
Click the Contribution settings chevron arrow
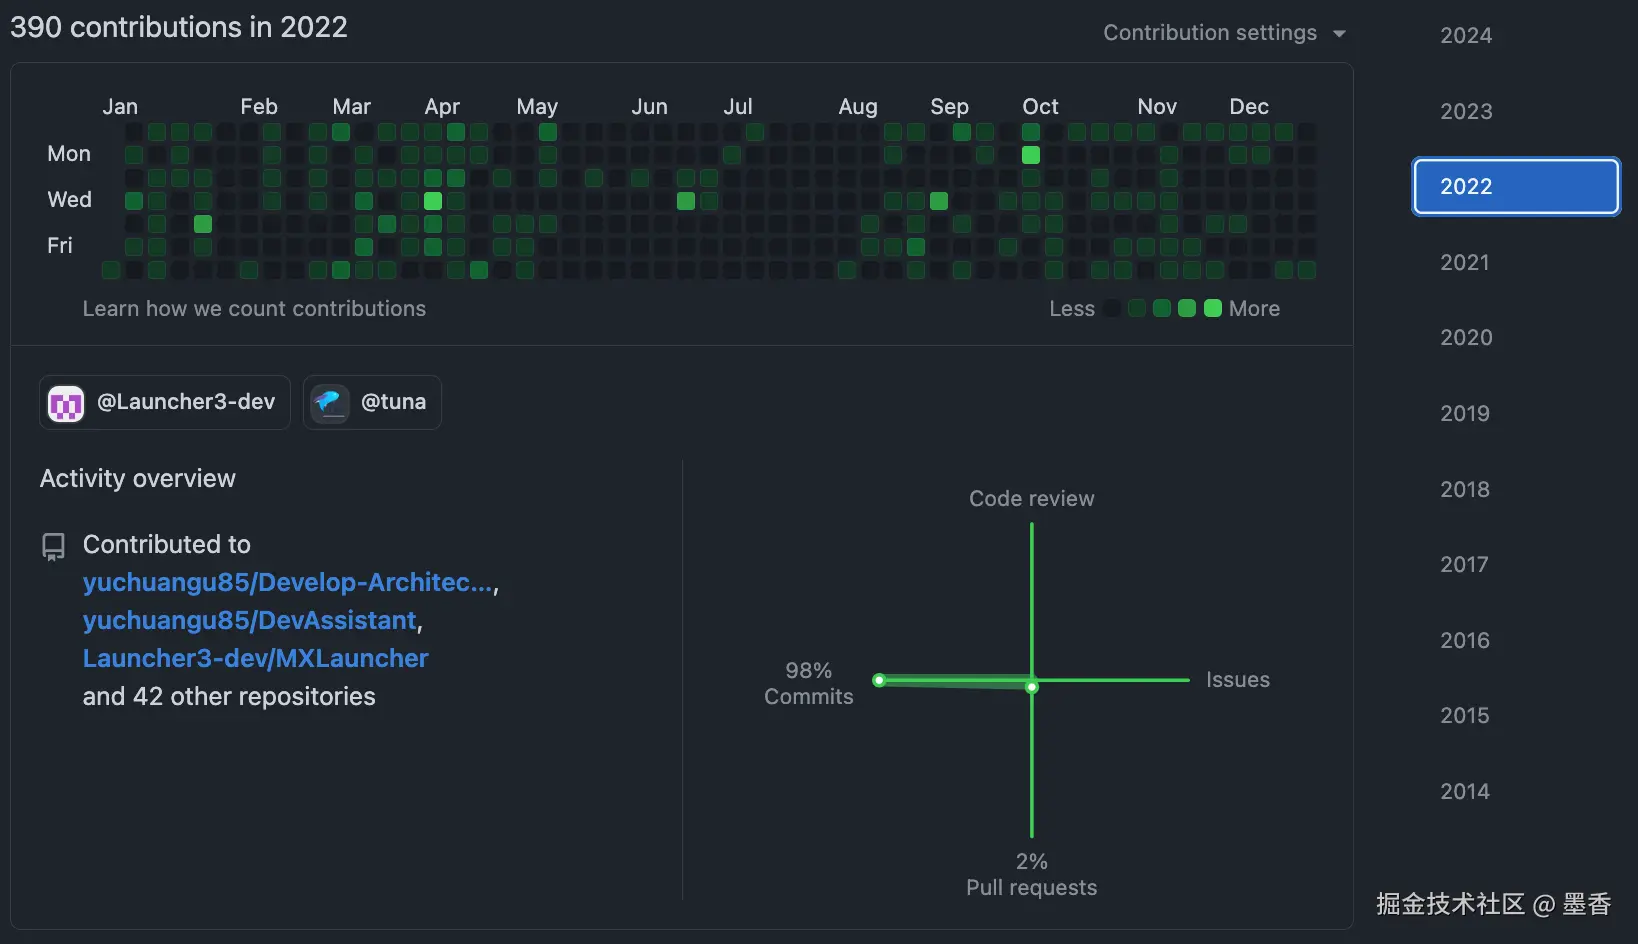1340,33
